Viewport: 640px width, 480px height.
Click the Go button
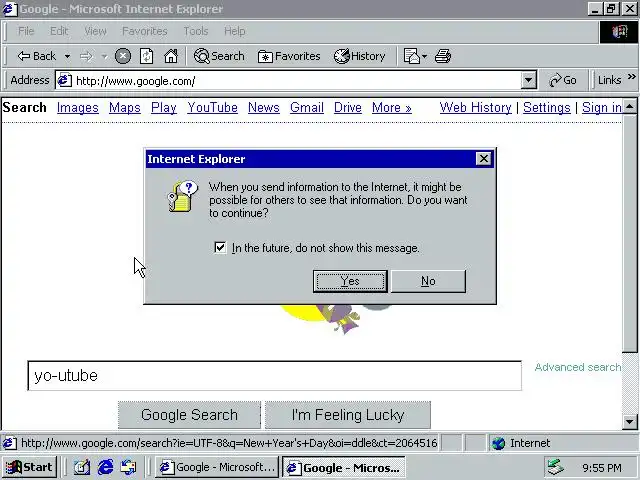tap(562, 80)
